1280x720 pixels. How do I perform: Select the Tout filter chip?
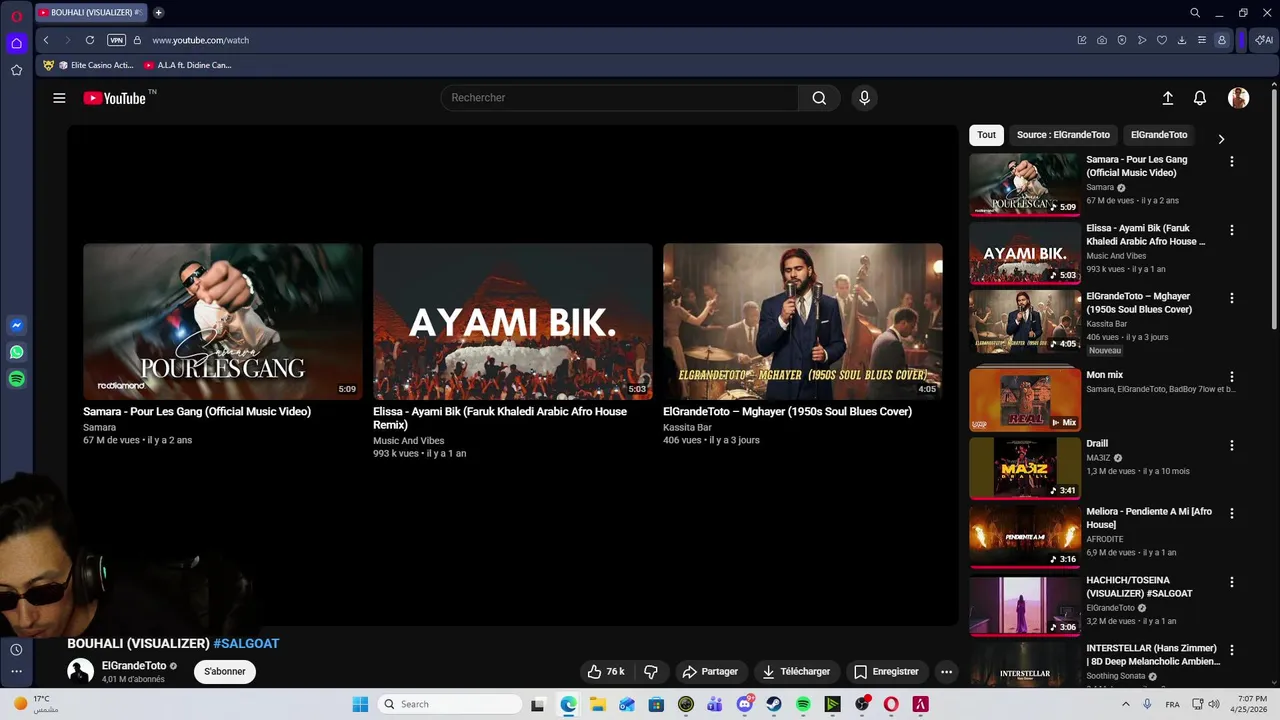click(987, 135)
